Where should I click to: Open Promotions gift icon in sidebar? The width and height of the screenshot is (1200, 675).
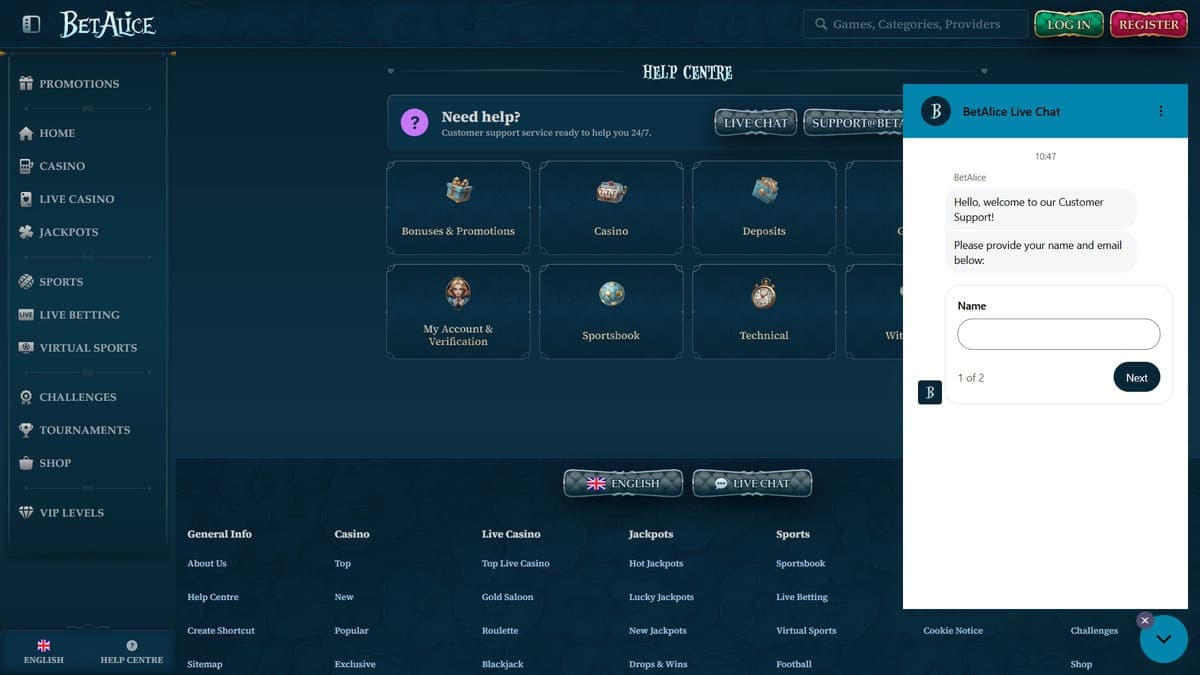point(26,83)
